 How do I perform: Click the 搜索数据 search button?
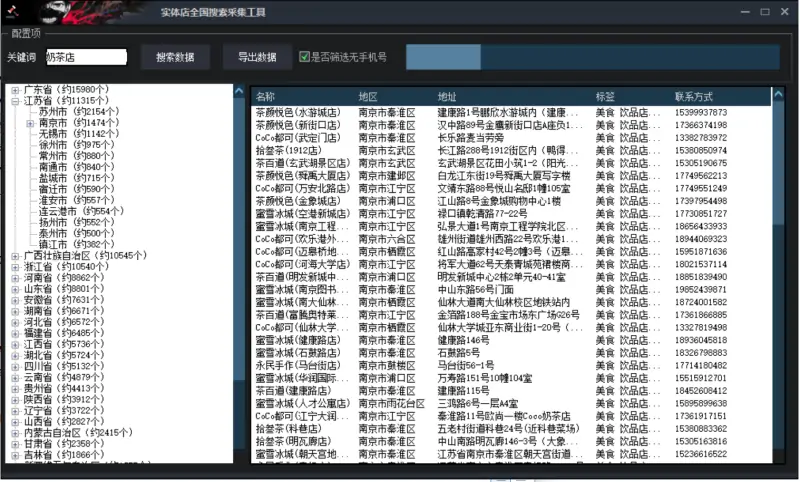pos(175,58)
